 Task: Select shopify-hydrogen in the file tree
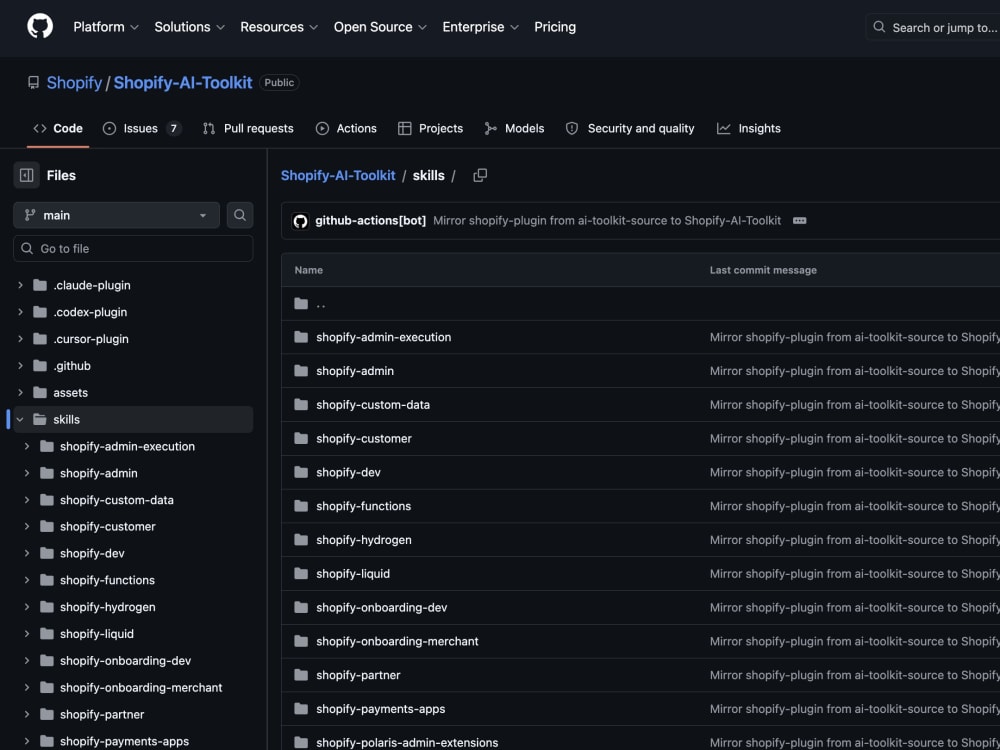(x=108, y=607)
